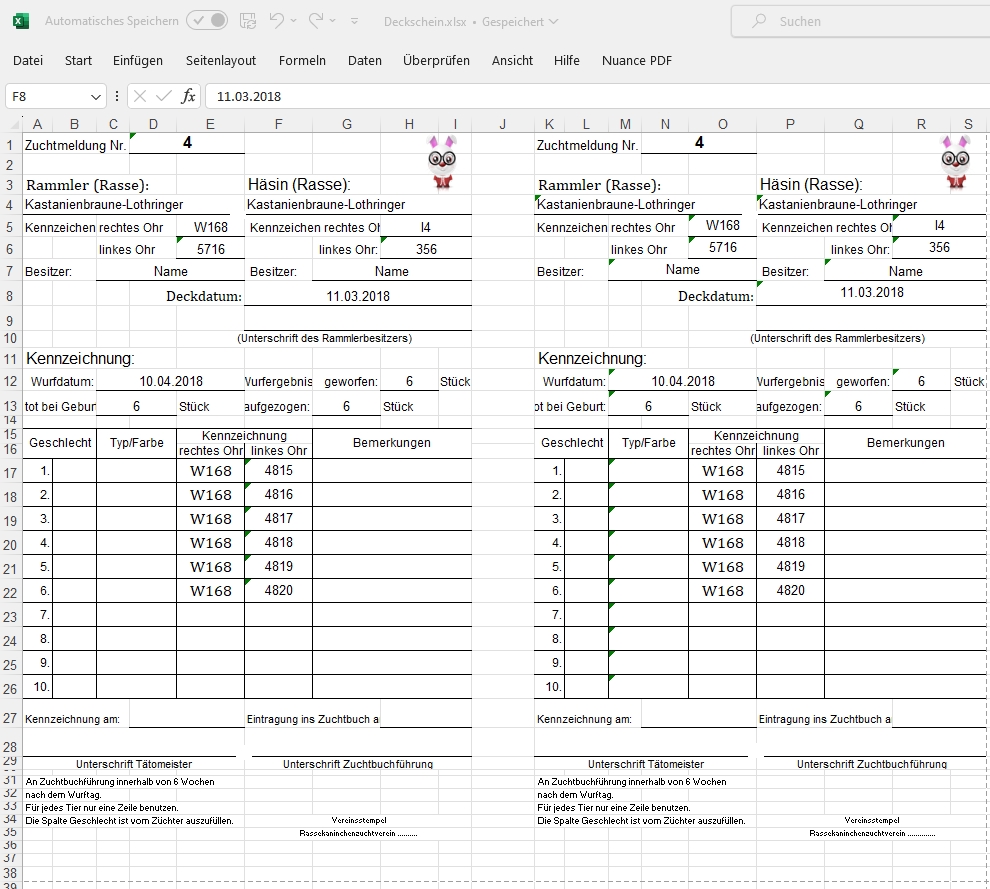Open the Einfügen tab
990x889 pixels.
(138, 61)
